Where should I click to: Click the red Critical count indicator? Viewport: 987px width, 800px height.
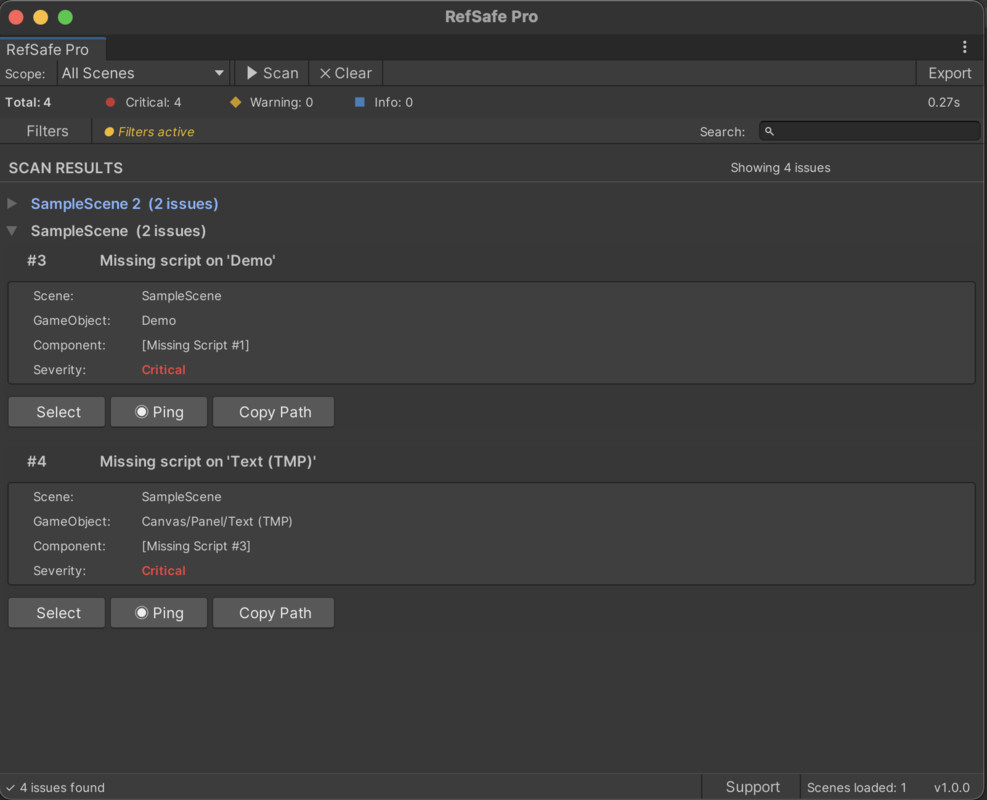(x=110, y=102)
